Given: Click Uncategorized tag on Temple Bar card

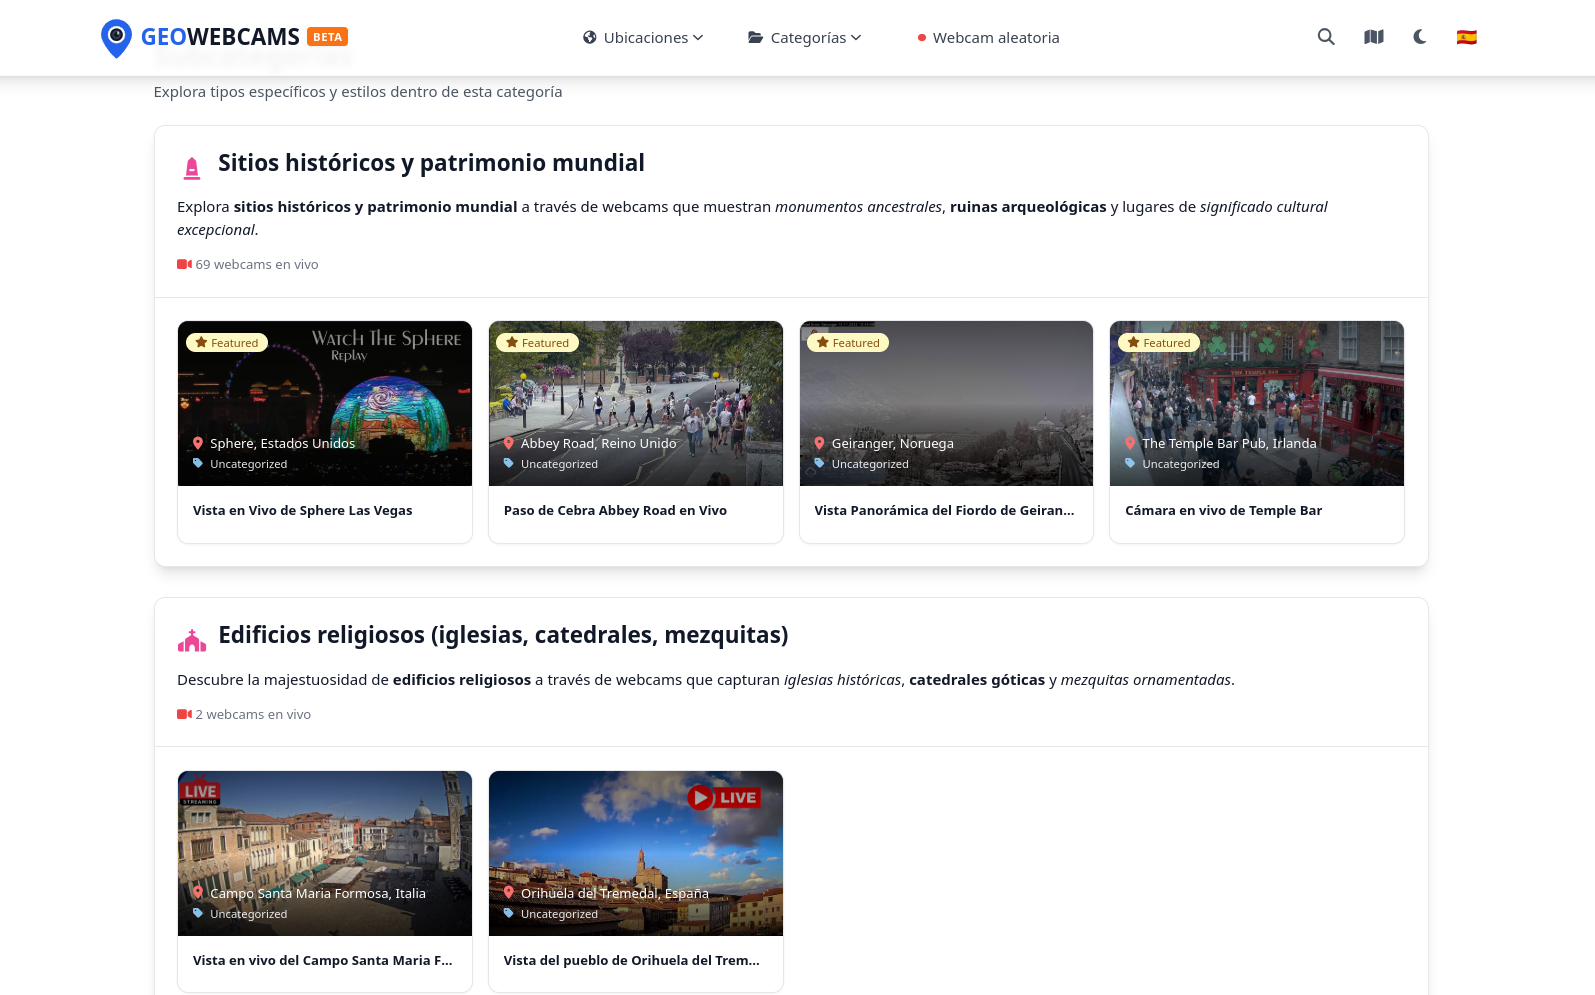Looking at the screenshot, I should tap(1181, 464).
